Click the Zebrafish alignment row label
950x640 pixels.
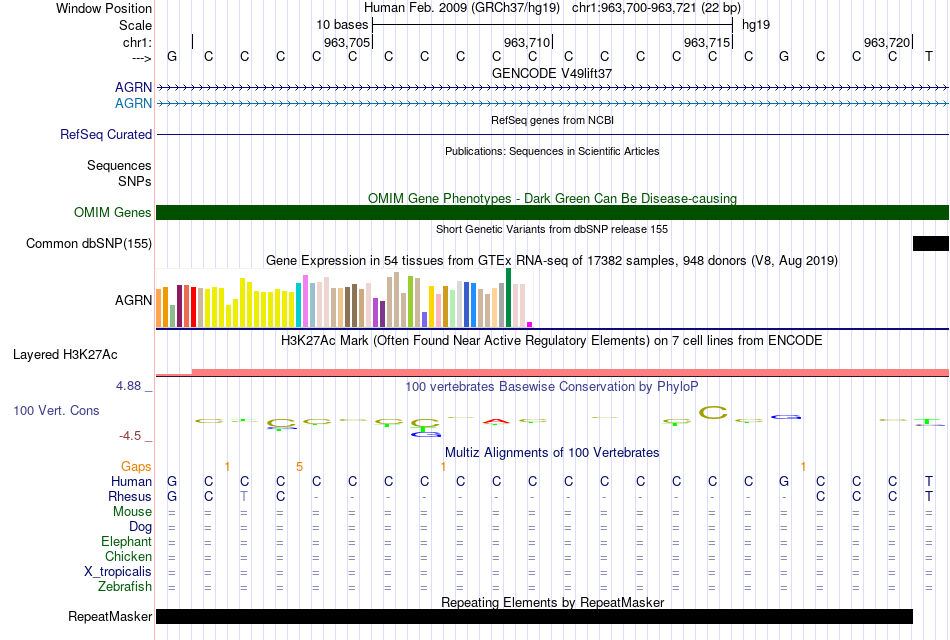pyautogui.click(x=125, y=587)
